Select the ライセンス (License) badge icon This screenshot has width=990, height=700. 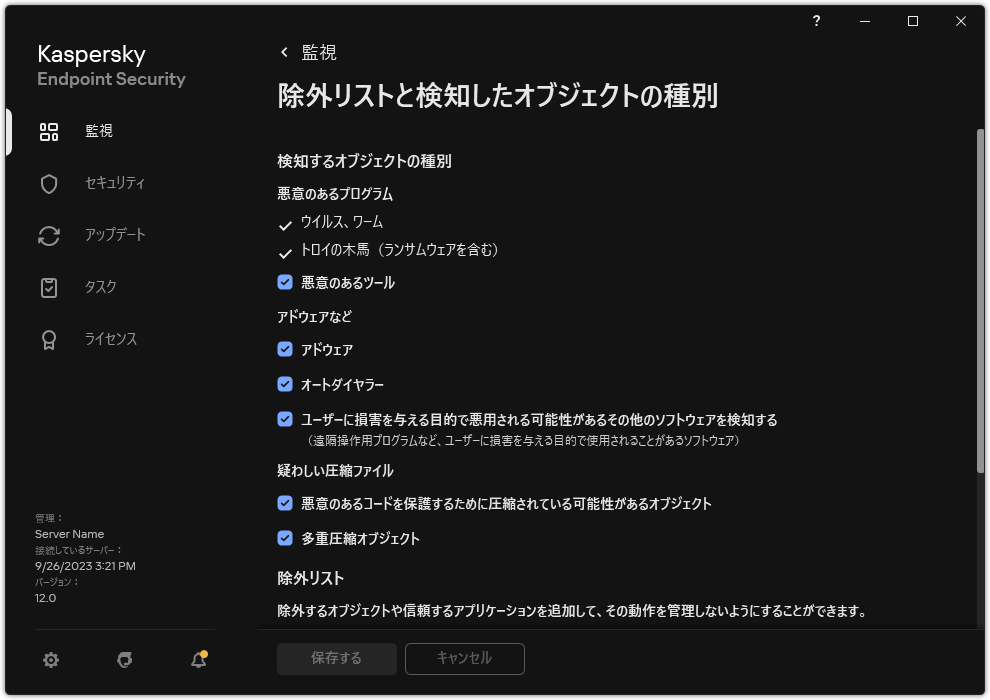coord(48,339)
